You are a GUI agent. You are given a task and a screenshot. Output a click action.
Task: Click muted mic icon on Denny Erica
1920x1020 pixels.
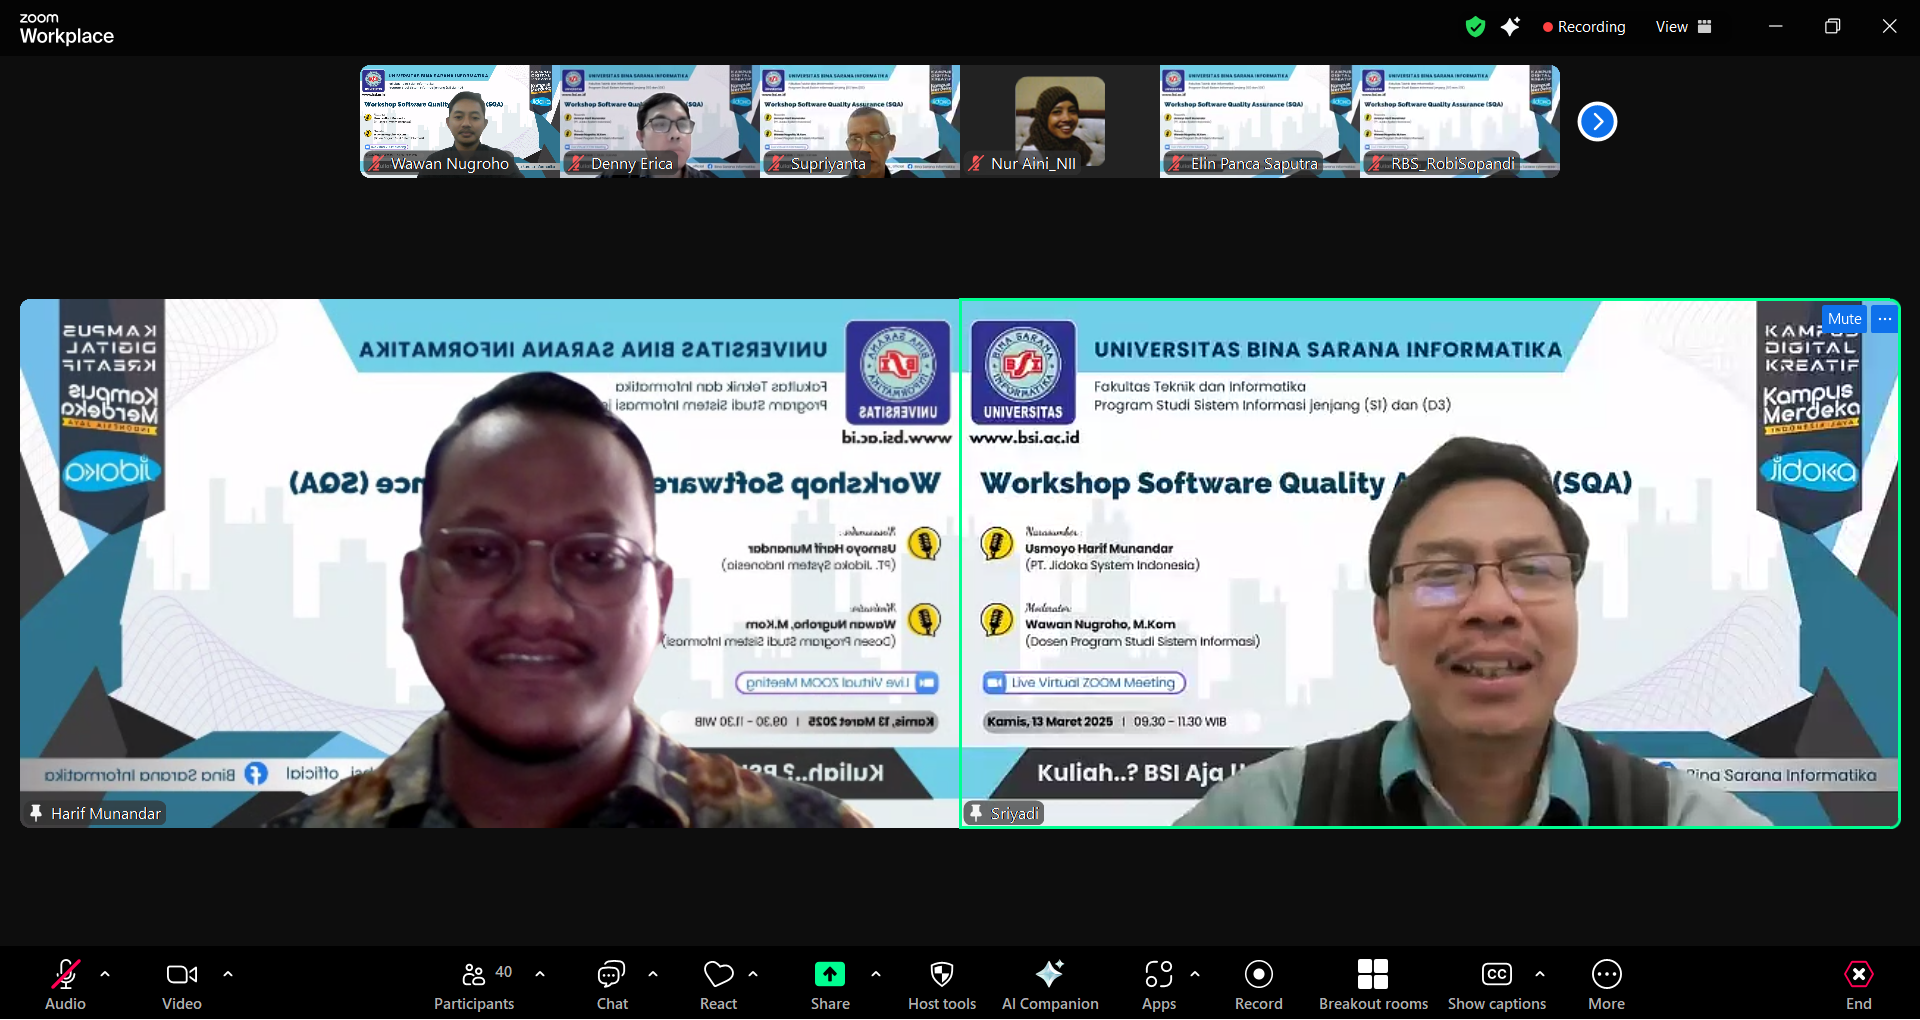click(576, 163)
